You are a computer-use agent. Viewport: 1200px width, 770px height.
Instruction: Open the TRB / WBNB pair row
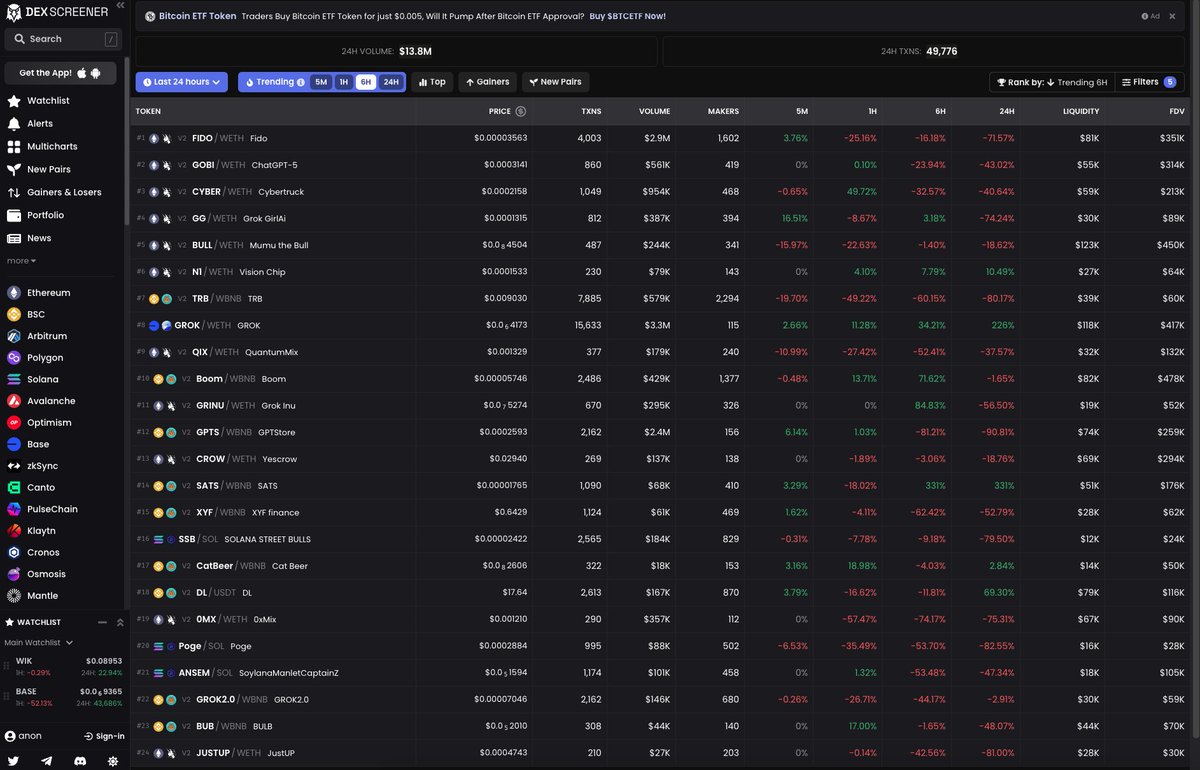(x=662, y=298)
